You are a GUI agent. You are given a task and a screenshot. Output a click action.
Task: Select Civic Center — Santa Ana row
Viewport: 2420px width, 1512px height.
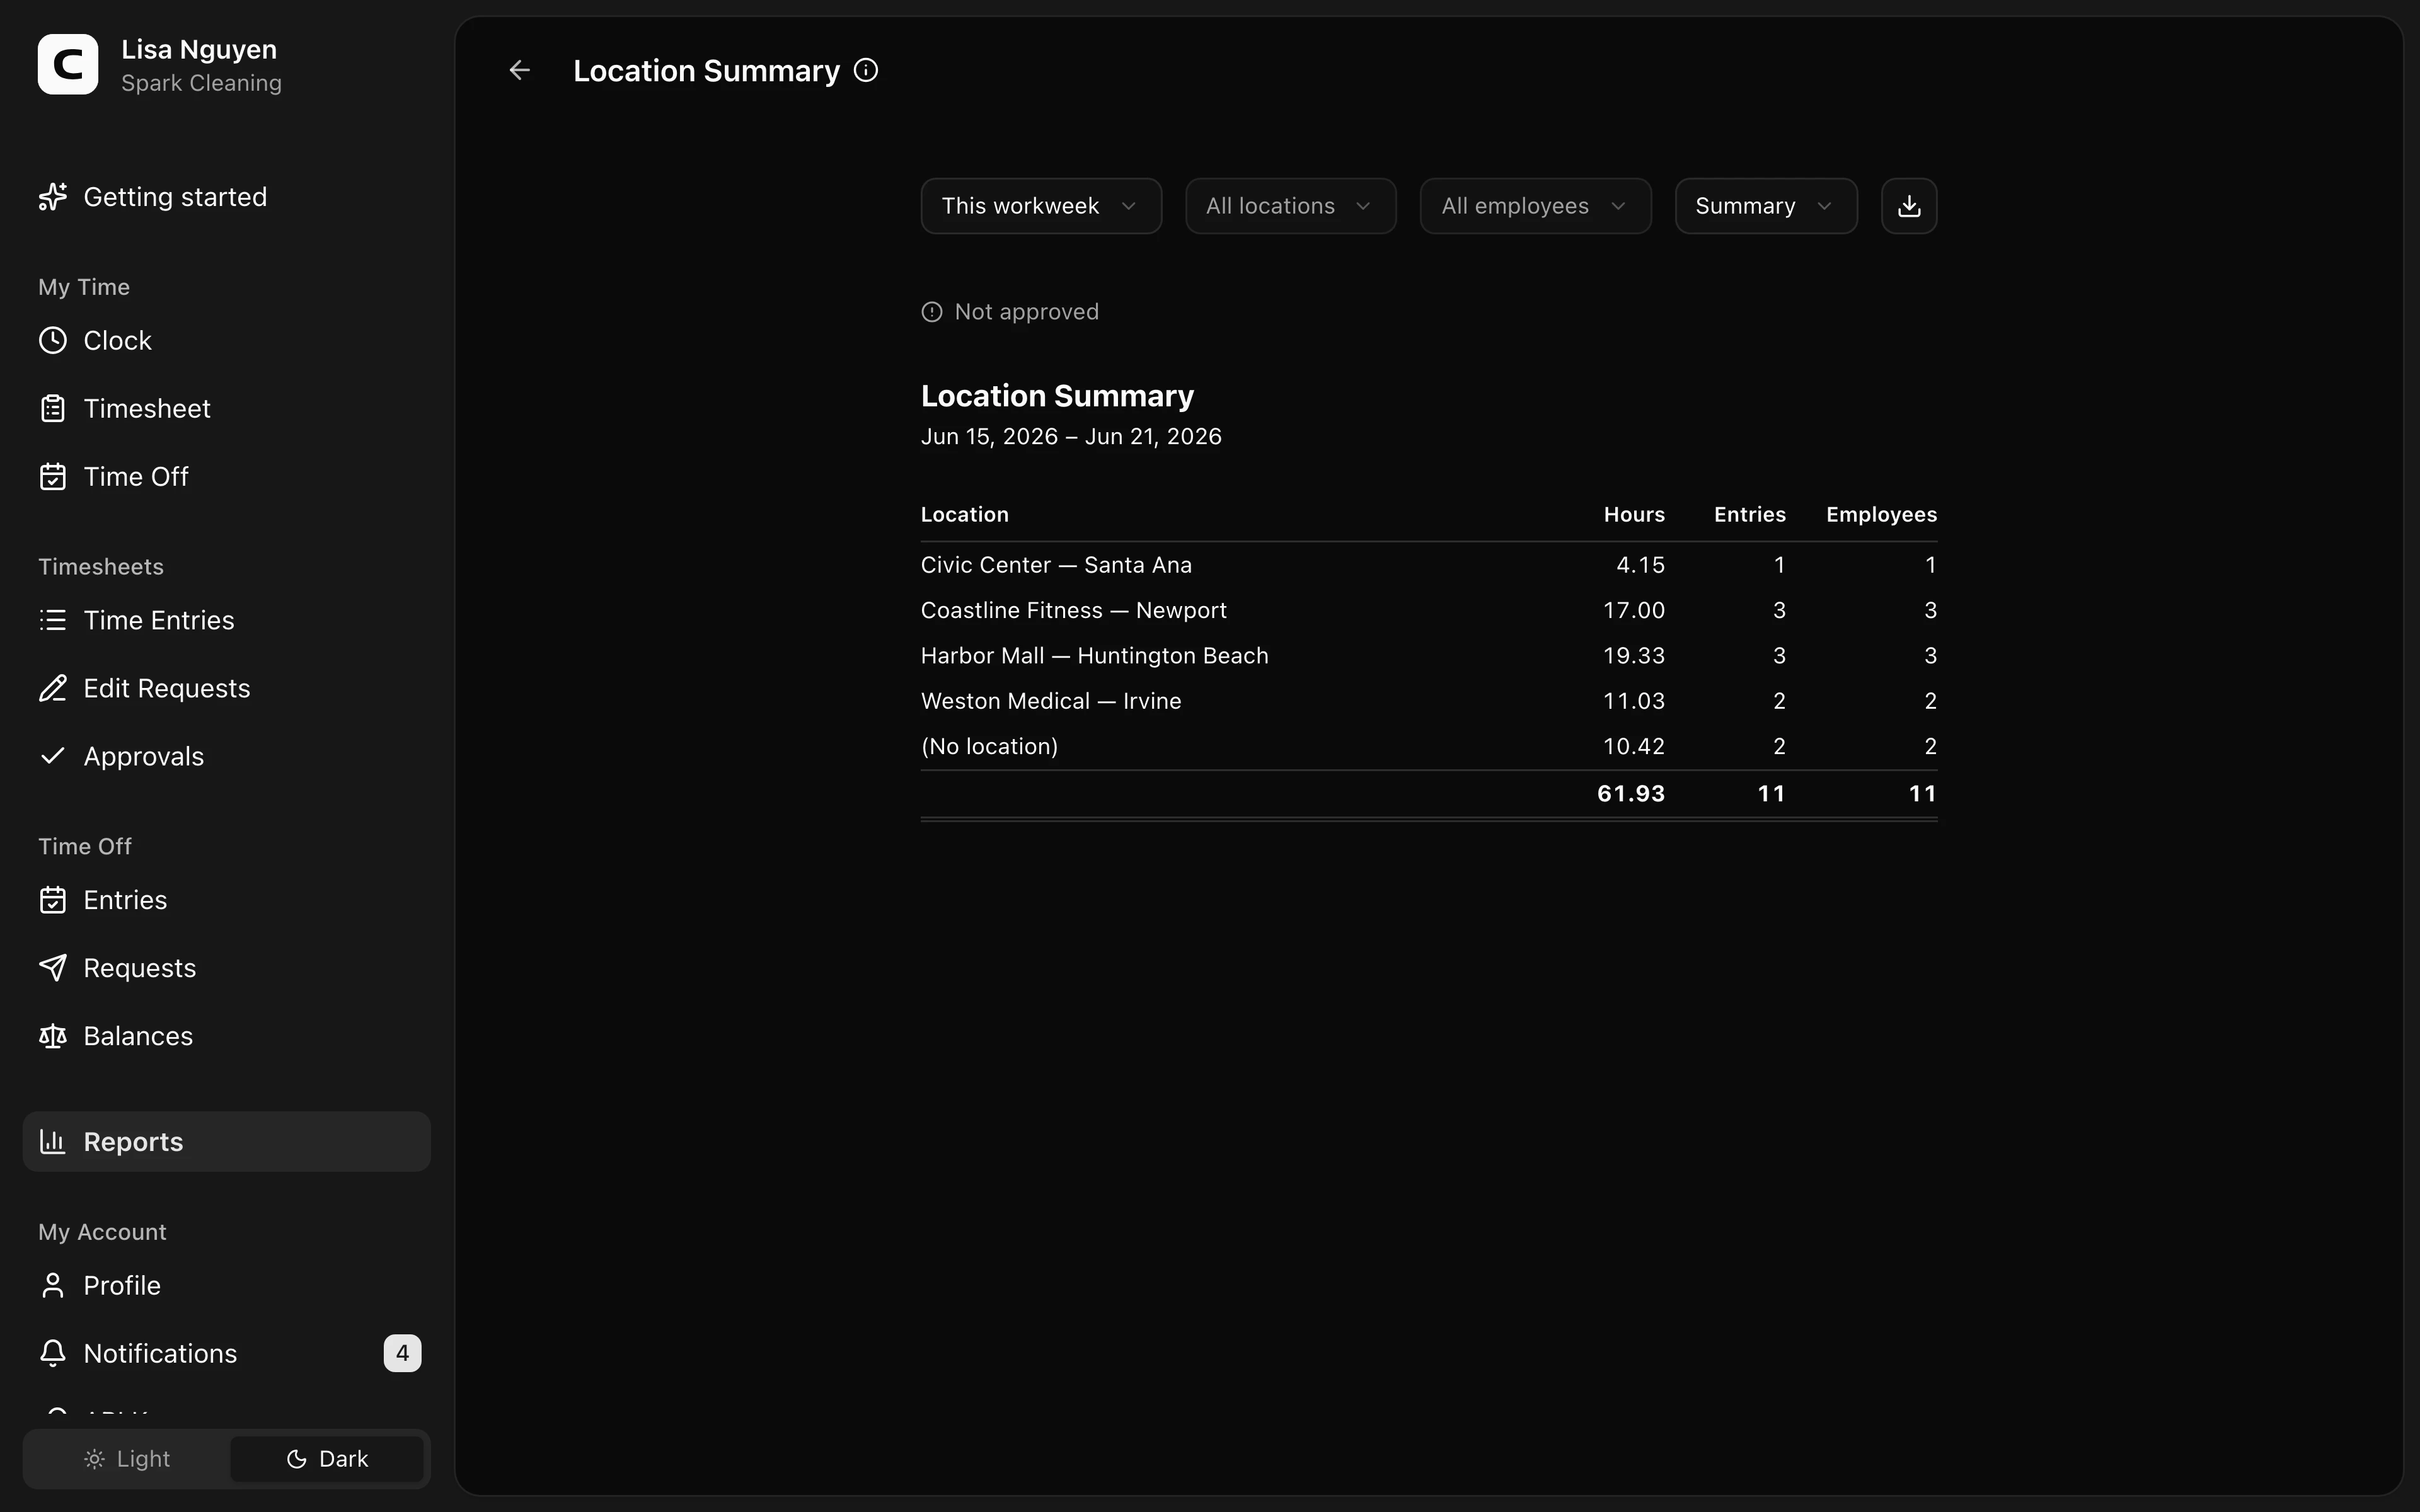[1428, 565]
